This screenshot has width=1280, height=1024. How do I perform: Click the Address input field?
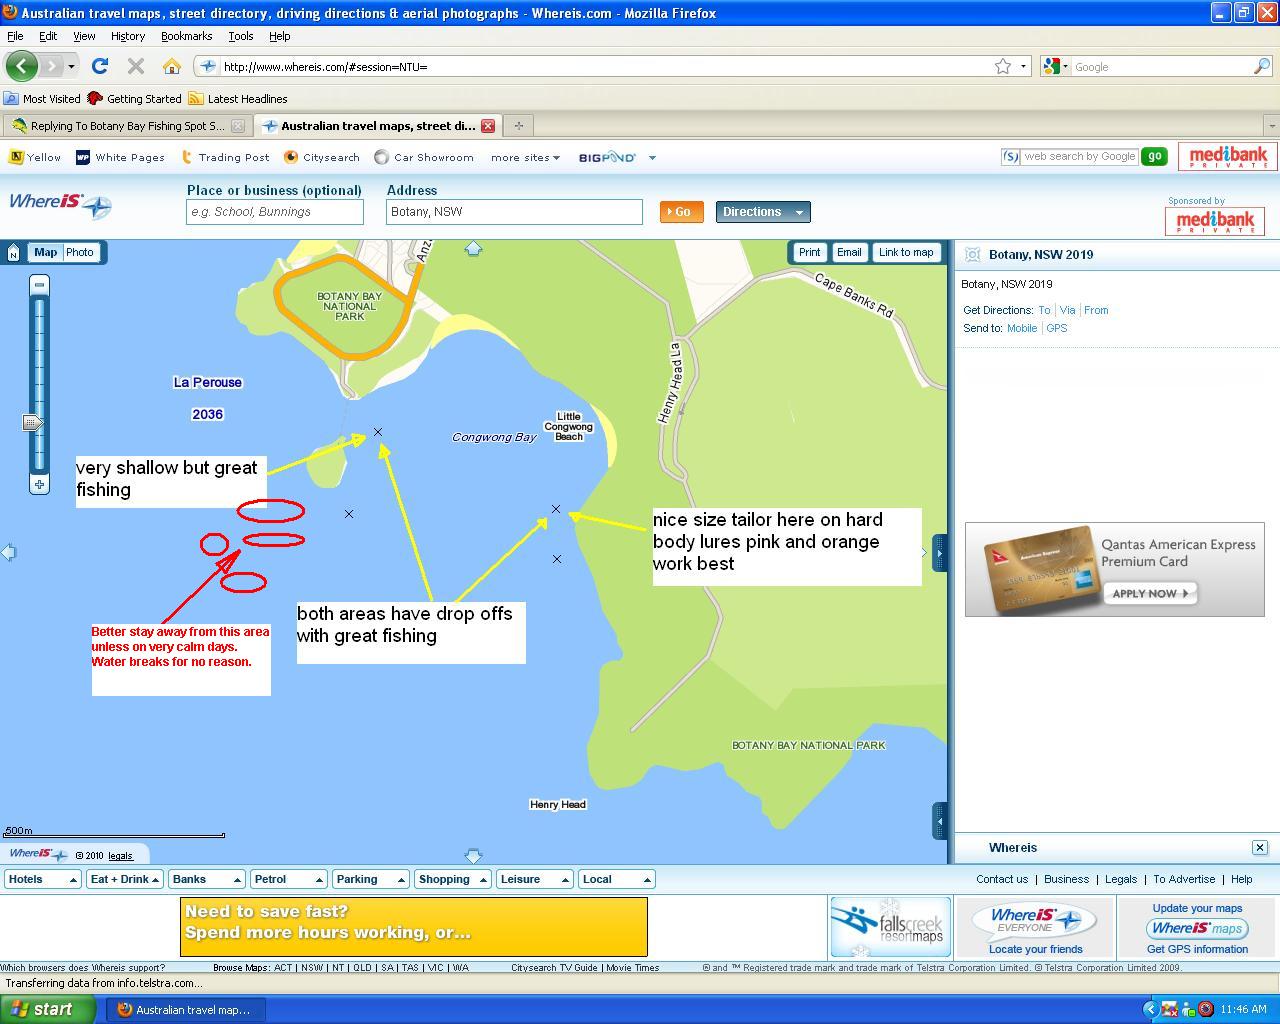[x=513, y=211]
